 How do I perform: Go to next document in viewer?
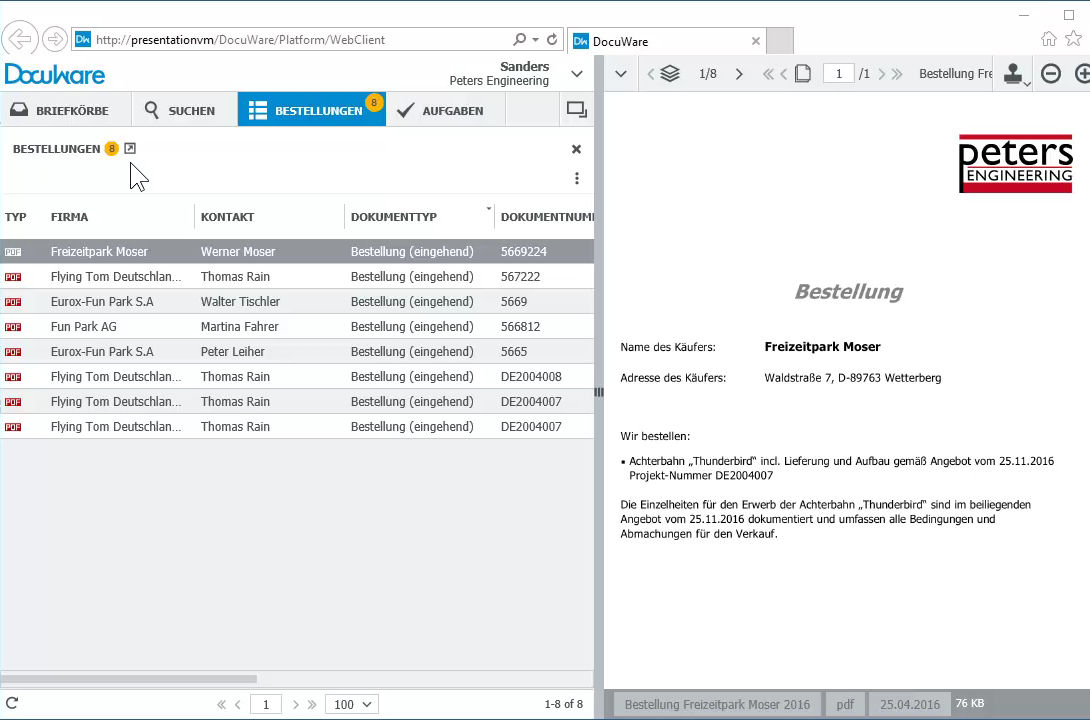(x=739, y=74)
